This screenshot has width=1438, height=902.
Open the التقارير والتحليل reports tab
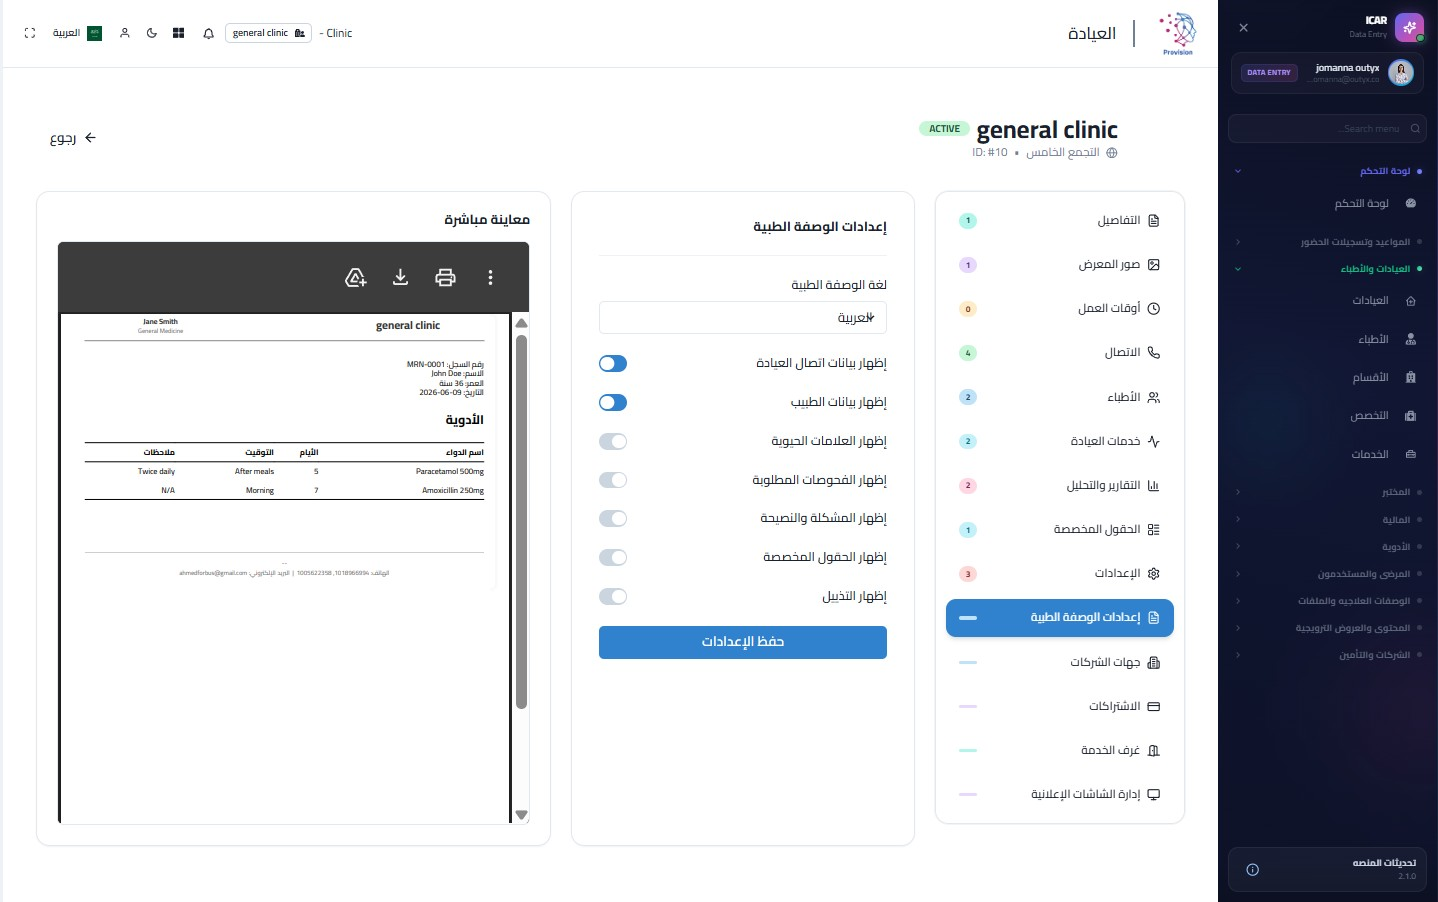(x=1060, y=486)
